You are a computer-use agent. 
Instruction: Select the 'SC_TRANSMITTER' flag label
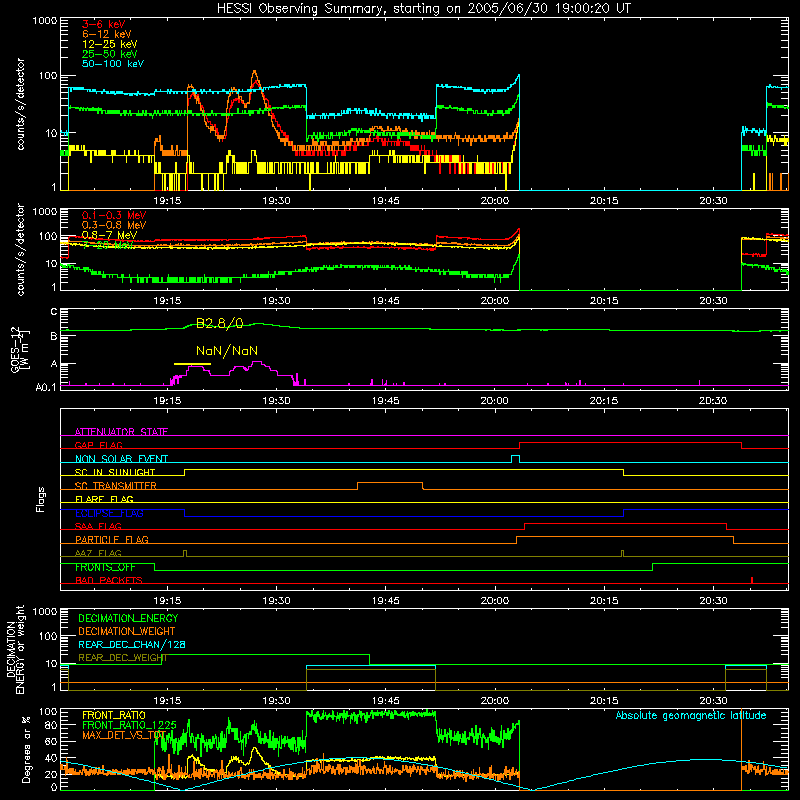pos(116,485)
